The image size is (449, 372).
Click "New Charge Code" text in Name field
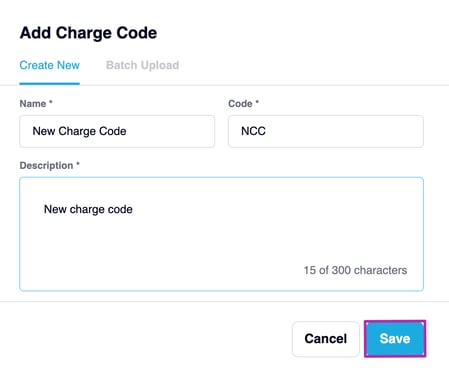click(79, 131)
